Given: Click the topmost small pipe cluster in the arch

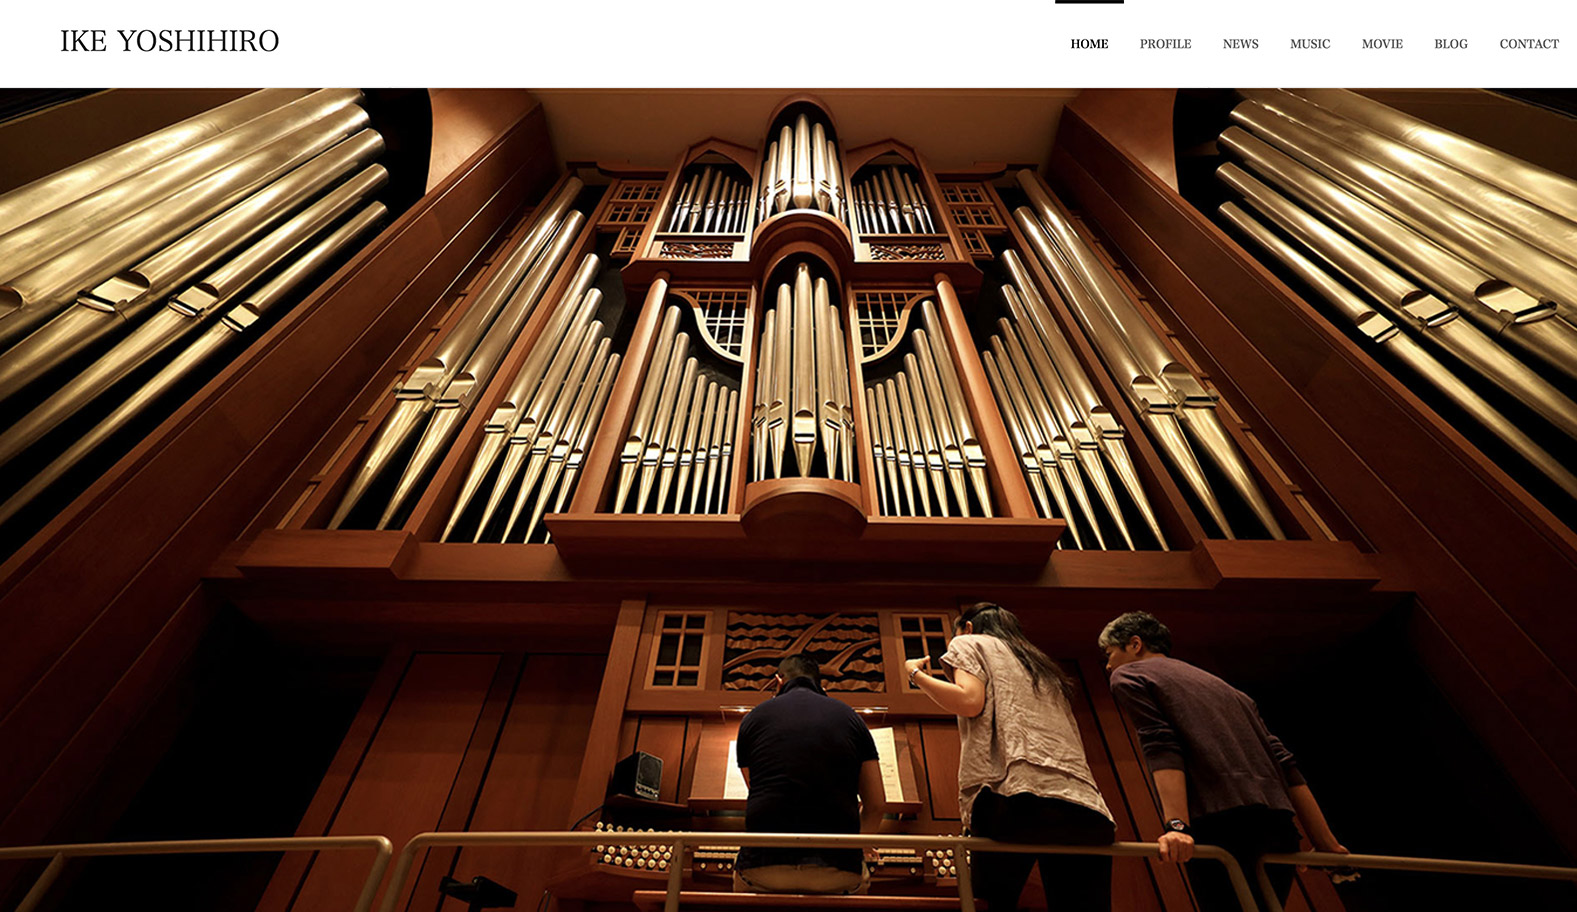Looking at the screenshot, I should pos(803,162).
